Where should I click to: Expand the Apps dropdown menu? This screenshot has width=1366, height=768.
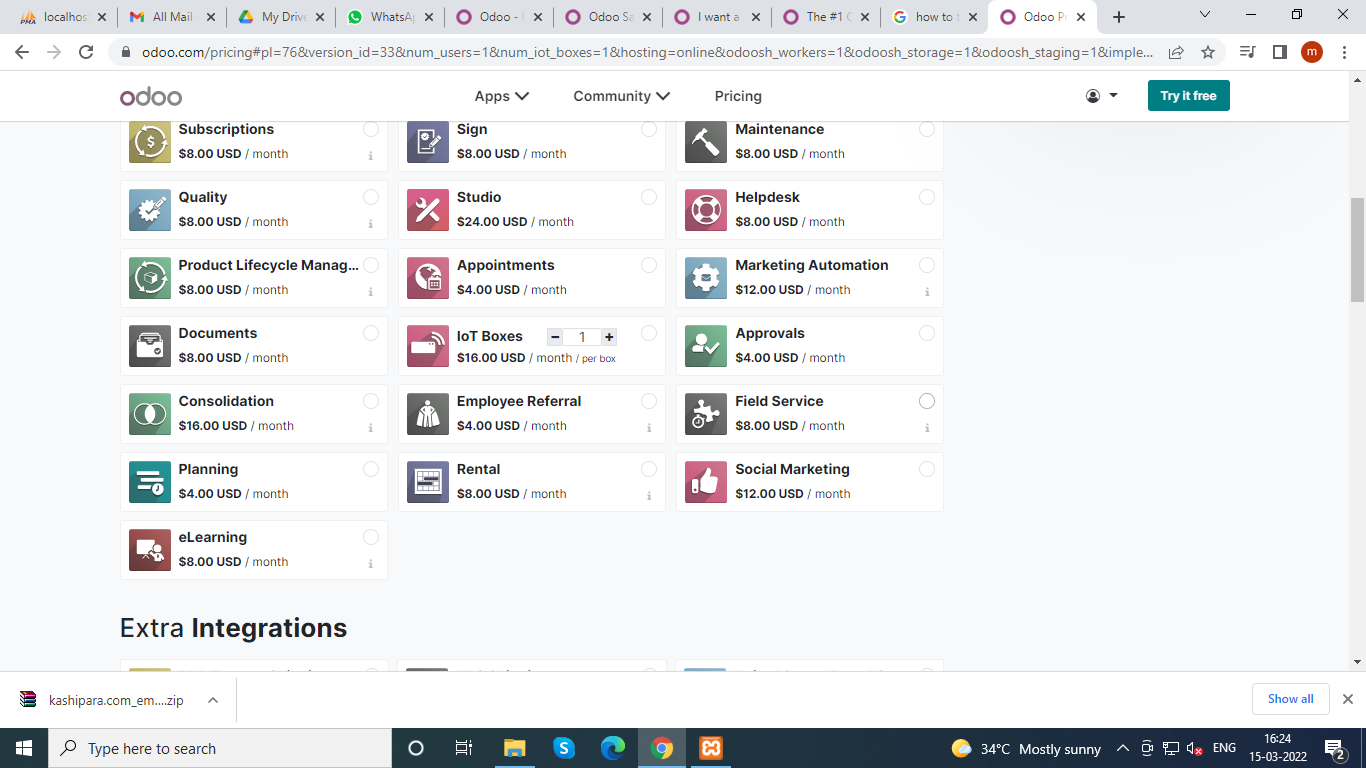click(501, 96)
